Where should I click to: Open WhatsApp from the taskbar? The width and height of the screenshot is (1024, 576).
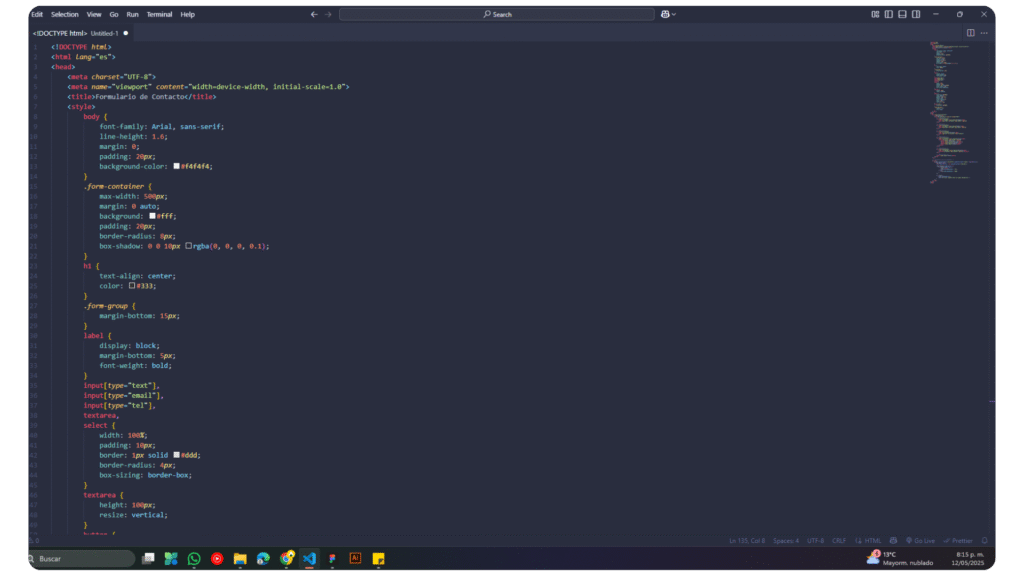194,559
